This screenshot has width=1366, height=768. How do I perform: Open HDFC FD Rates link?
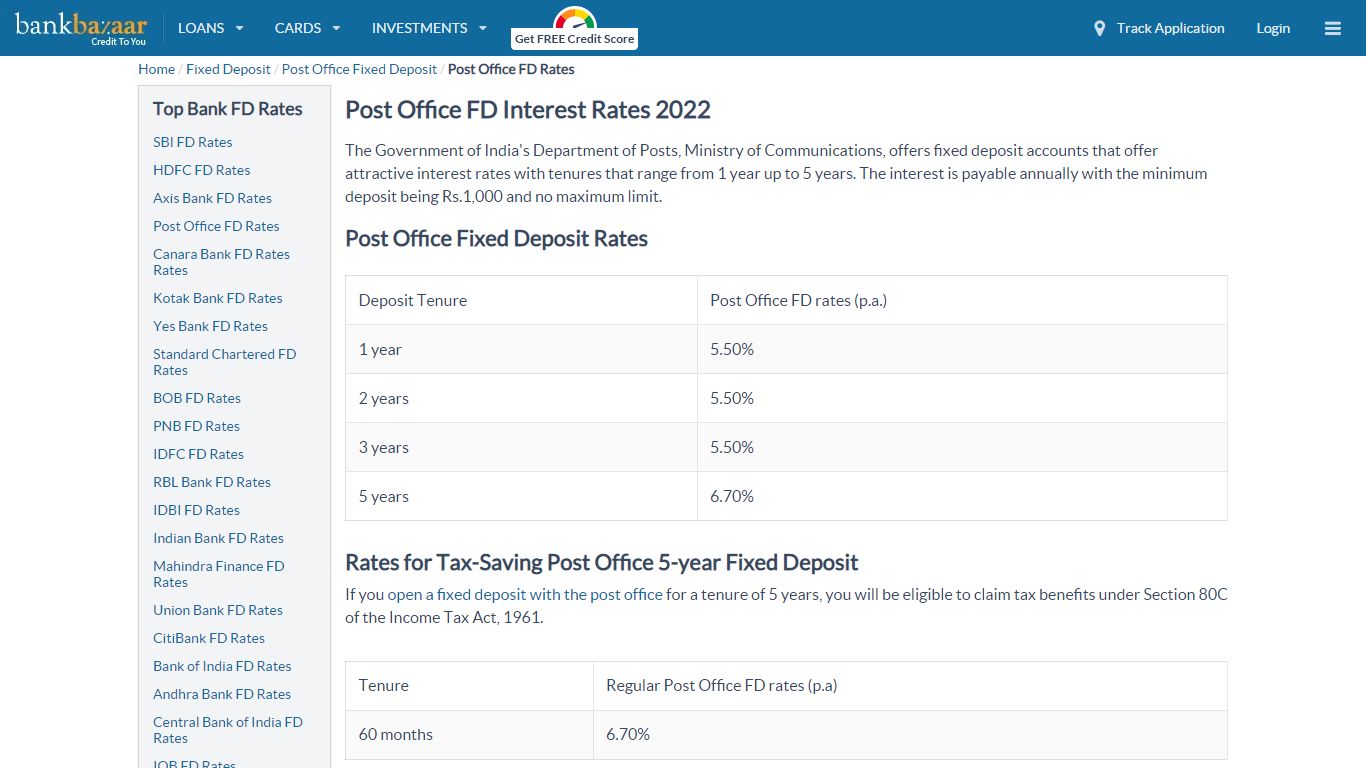(x=201, y=170)
